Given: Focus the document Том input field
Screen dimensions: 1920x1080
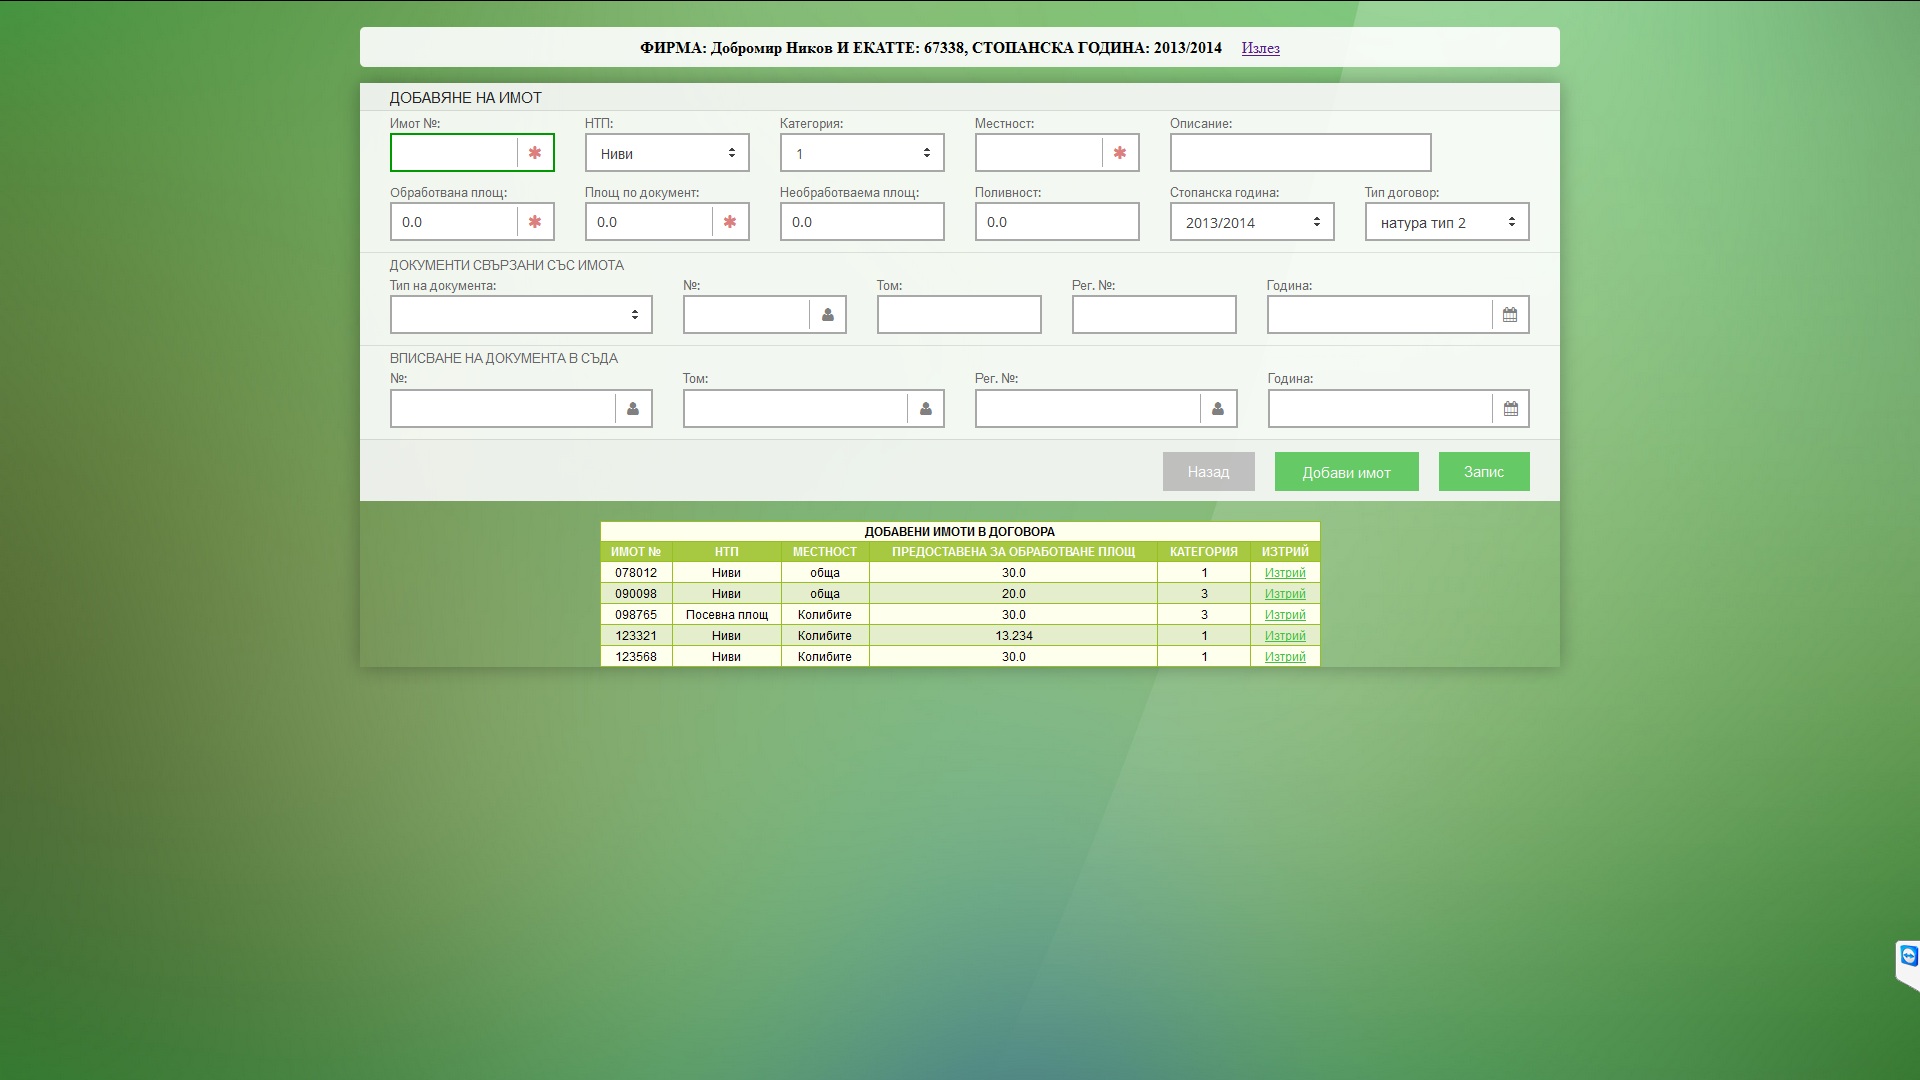Looking at the screenshot, I should point(959,315).
